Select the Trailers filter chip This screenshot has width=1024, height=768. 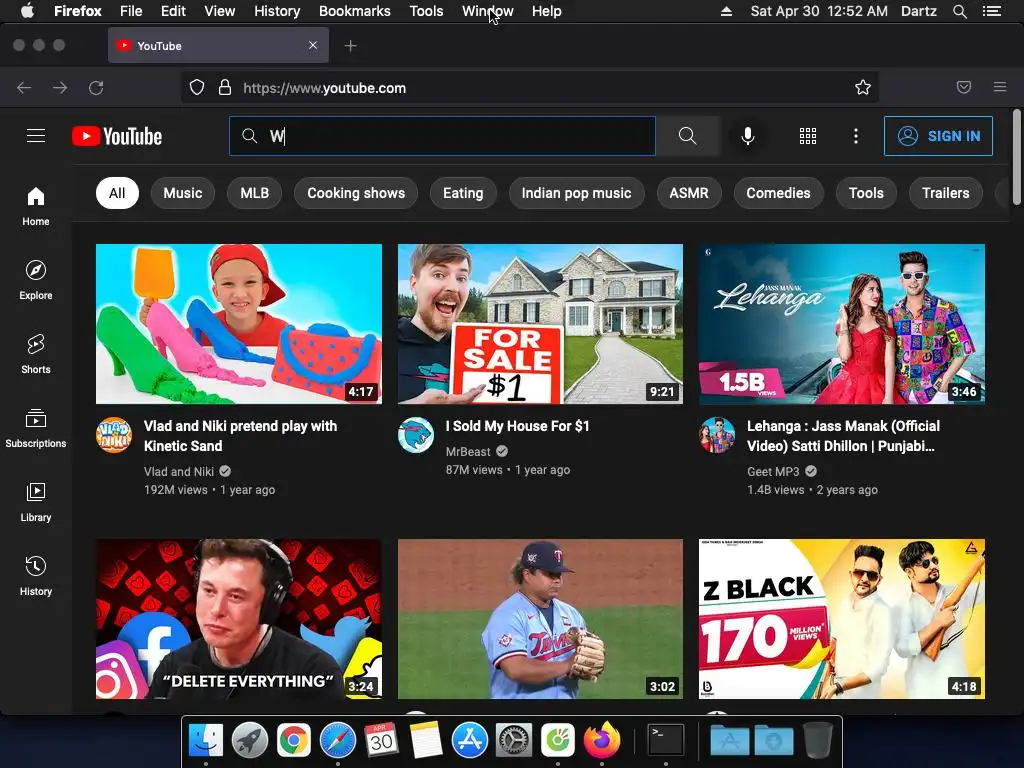tap(946, 193)
